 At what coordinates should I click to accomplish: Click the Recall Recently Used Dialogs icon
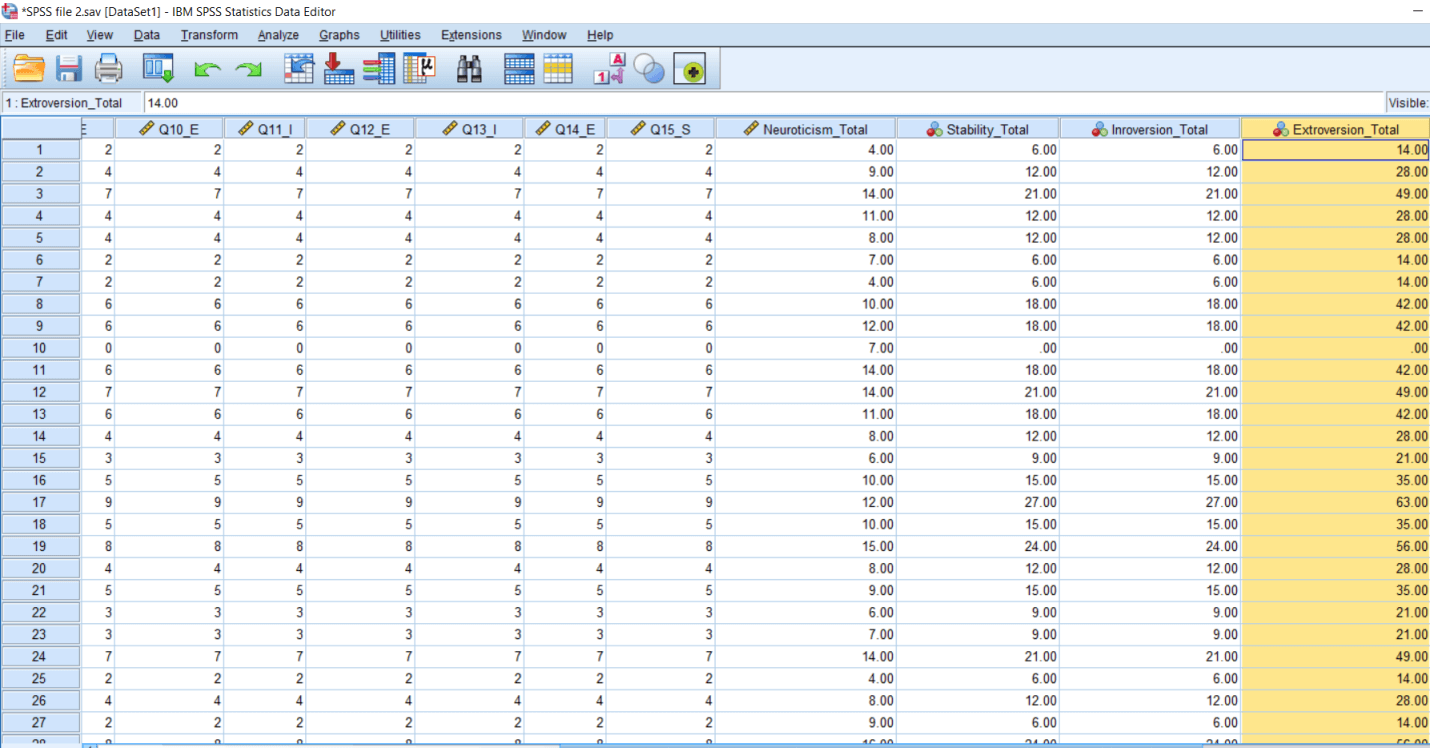pos(156,68)
